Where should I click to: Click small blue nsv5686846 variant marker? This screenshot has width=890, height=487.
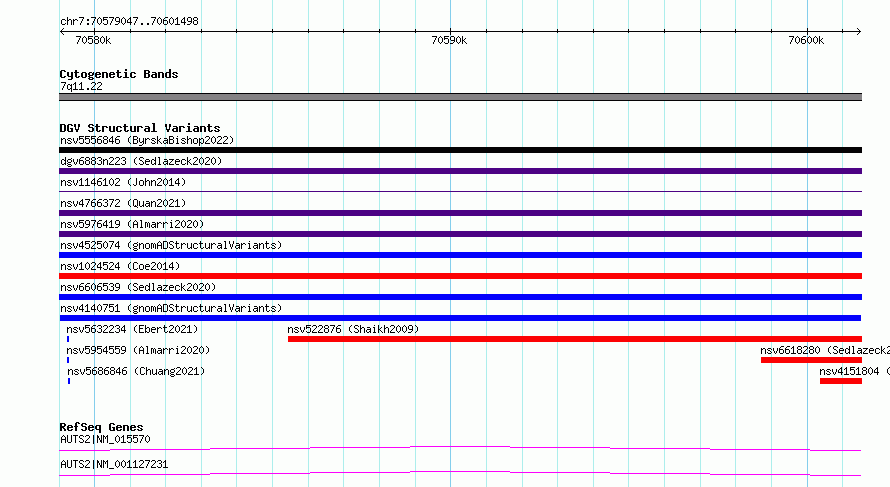[x=69, y=381]
